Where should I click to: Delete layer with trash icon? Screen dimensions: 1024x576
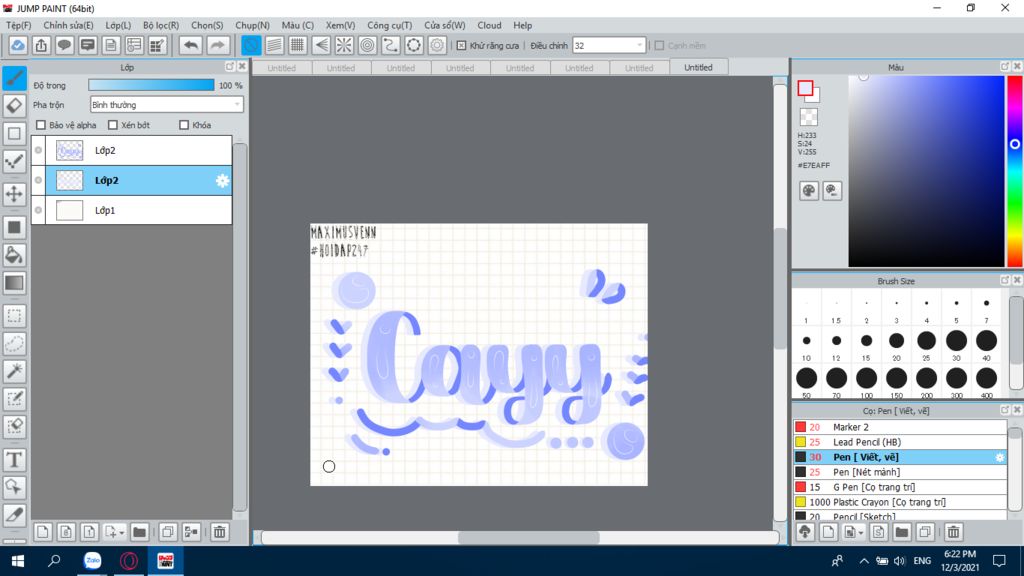click(219, 532)
